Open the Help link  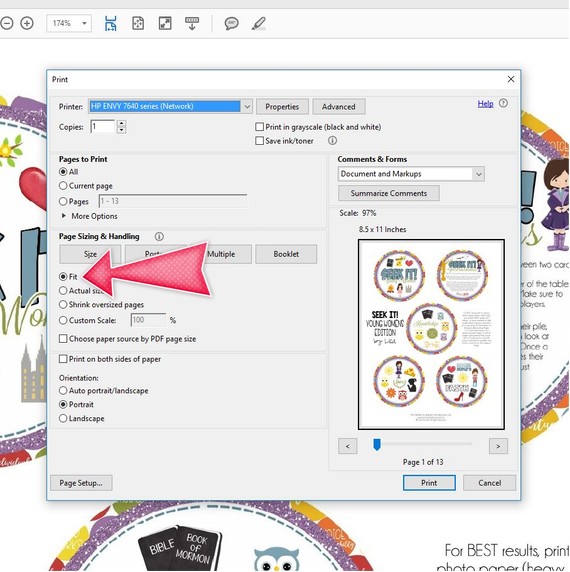coord(485,104)
